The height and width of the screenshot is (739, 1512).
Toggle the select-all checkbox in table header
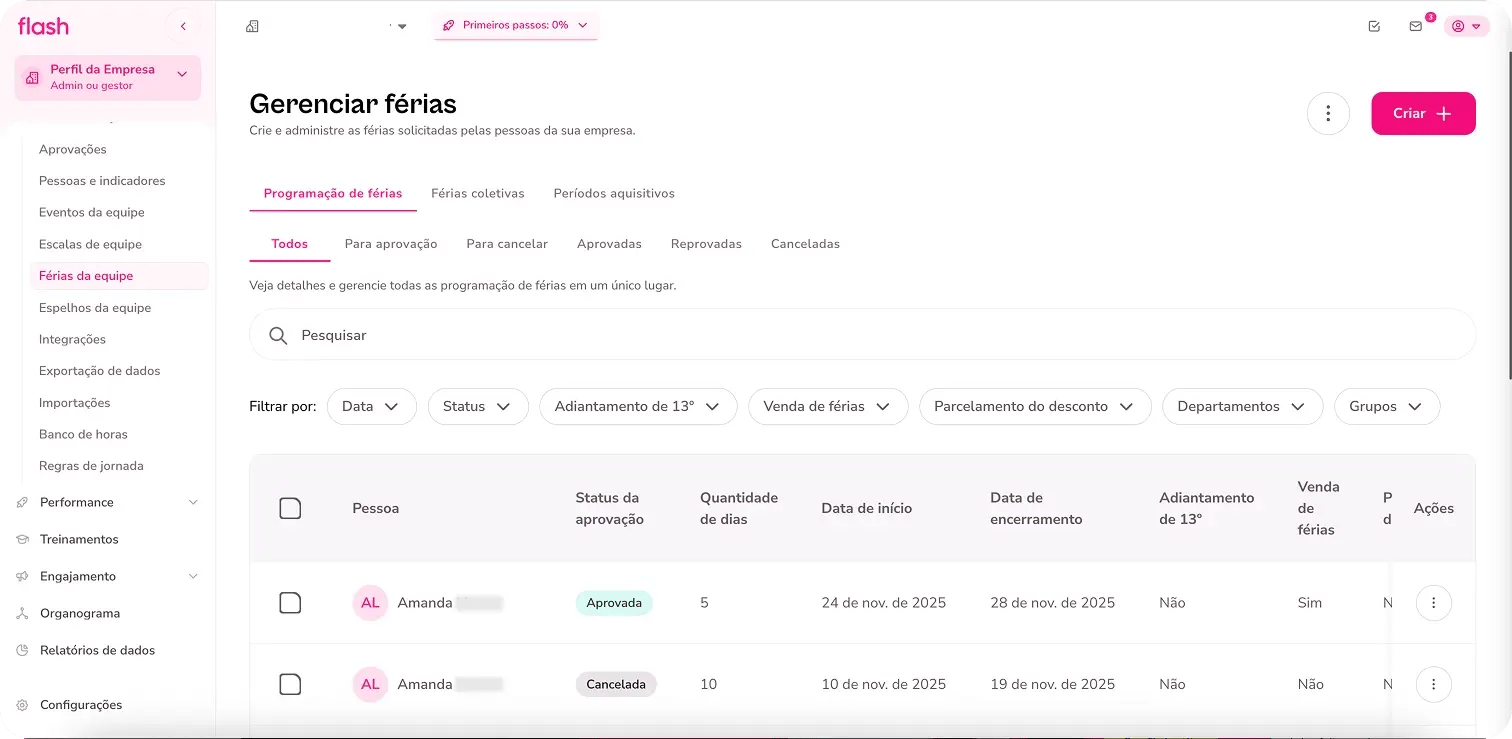[x=290, y=509]
